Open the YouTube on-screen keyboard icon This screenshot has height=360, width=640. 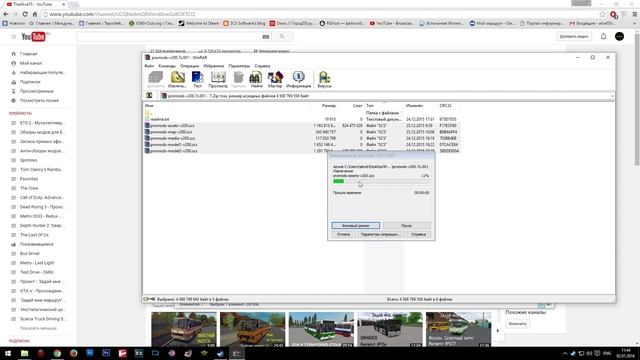coord(266,37)
